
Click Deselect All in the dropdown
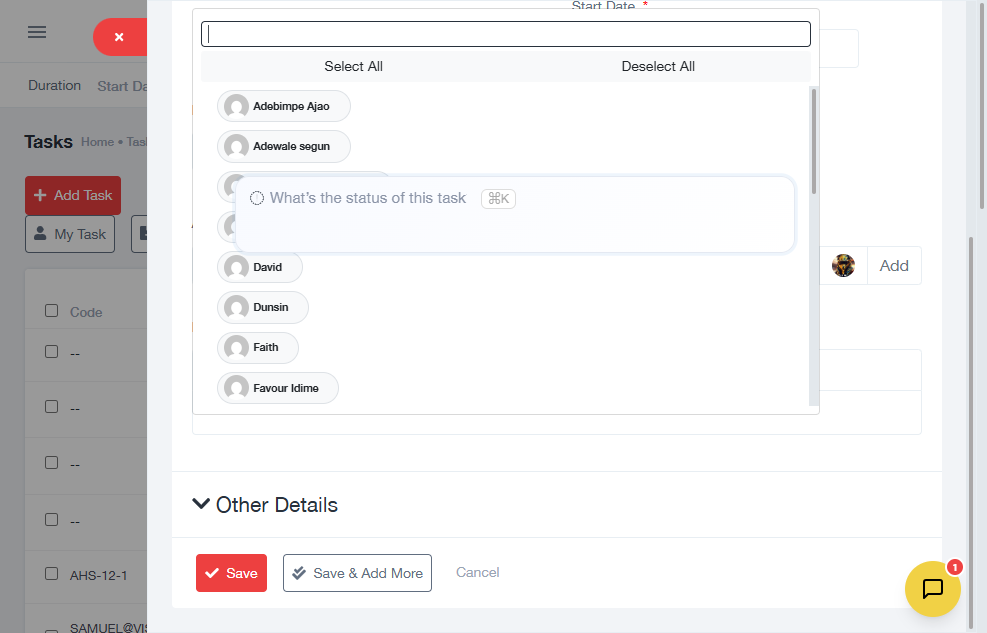click(658, 66)
